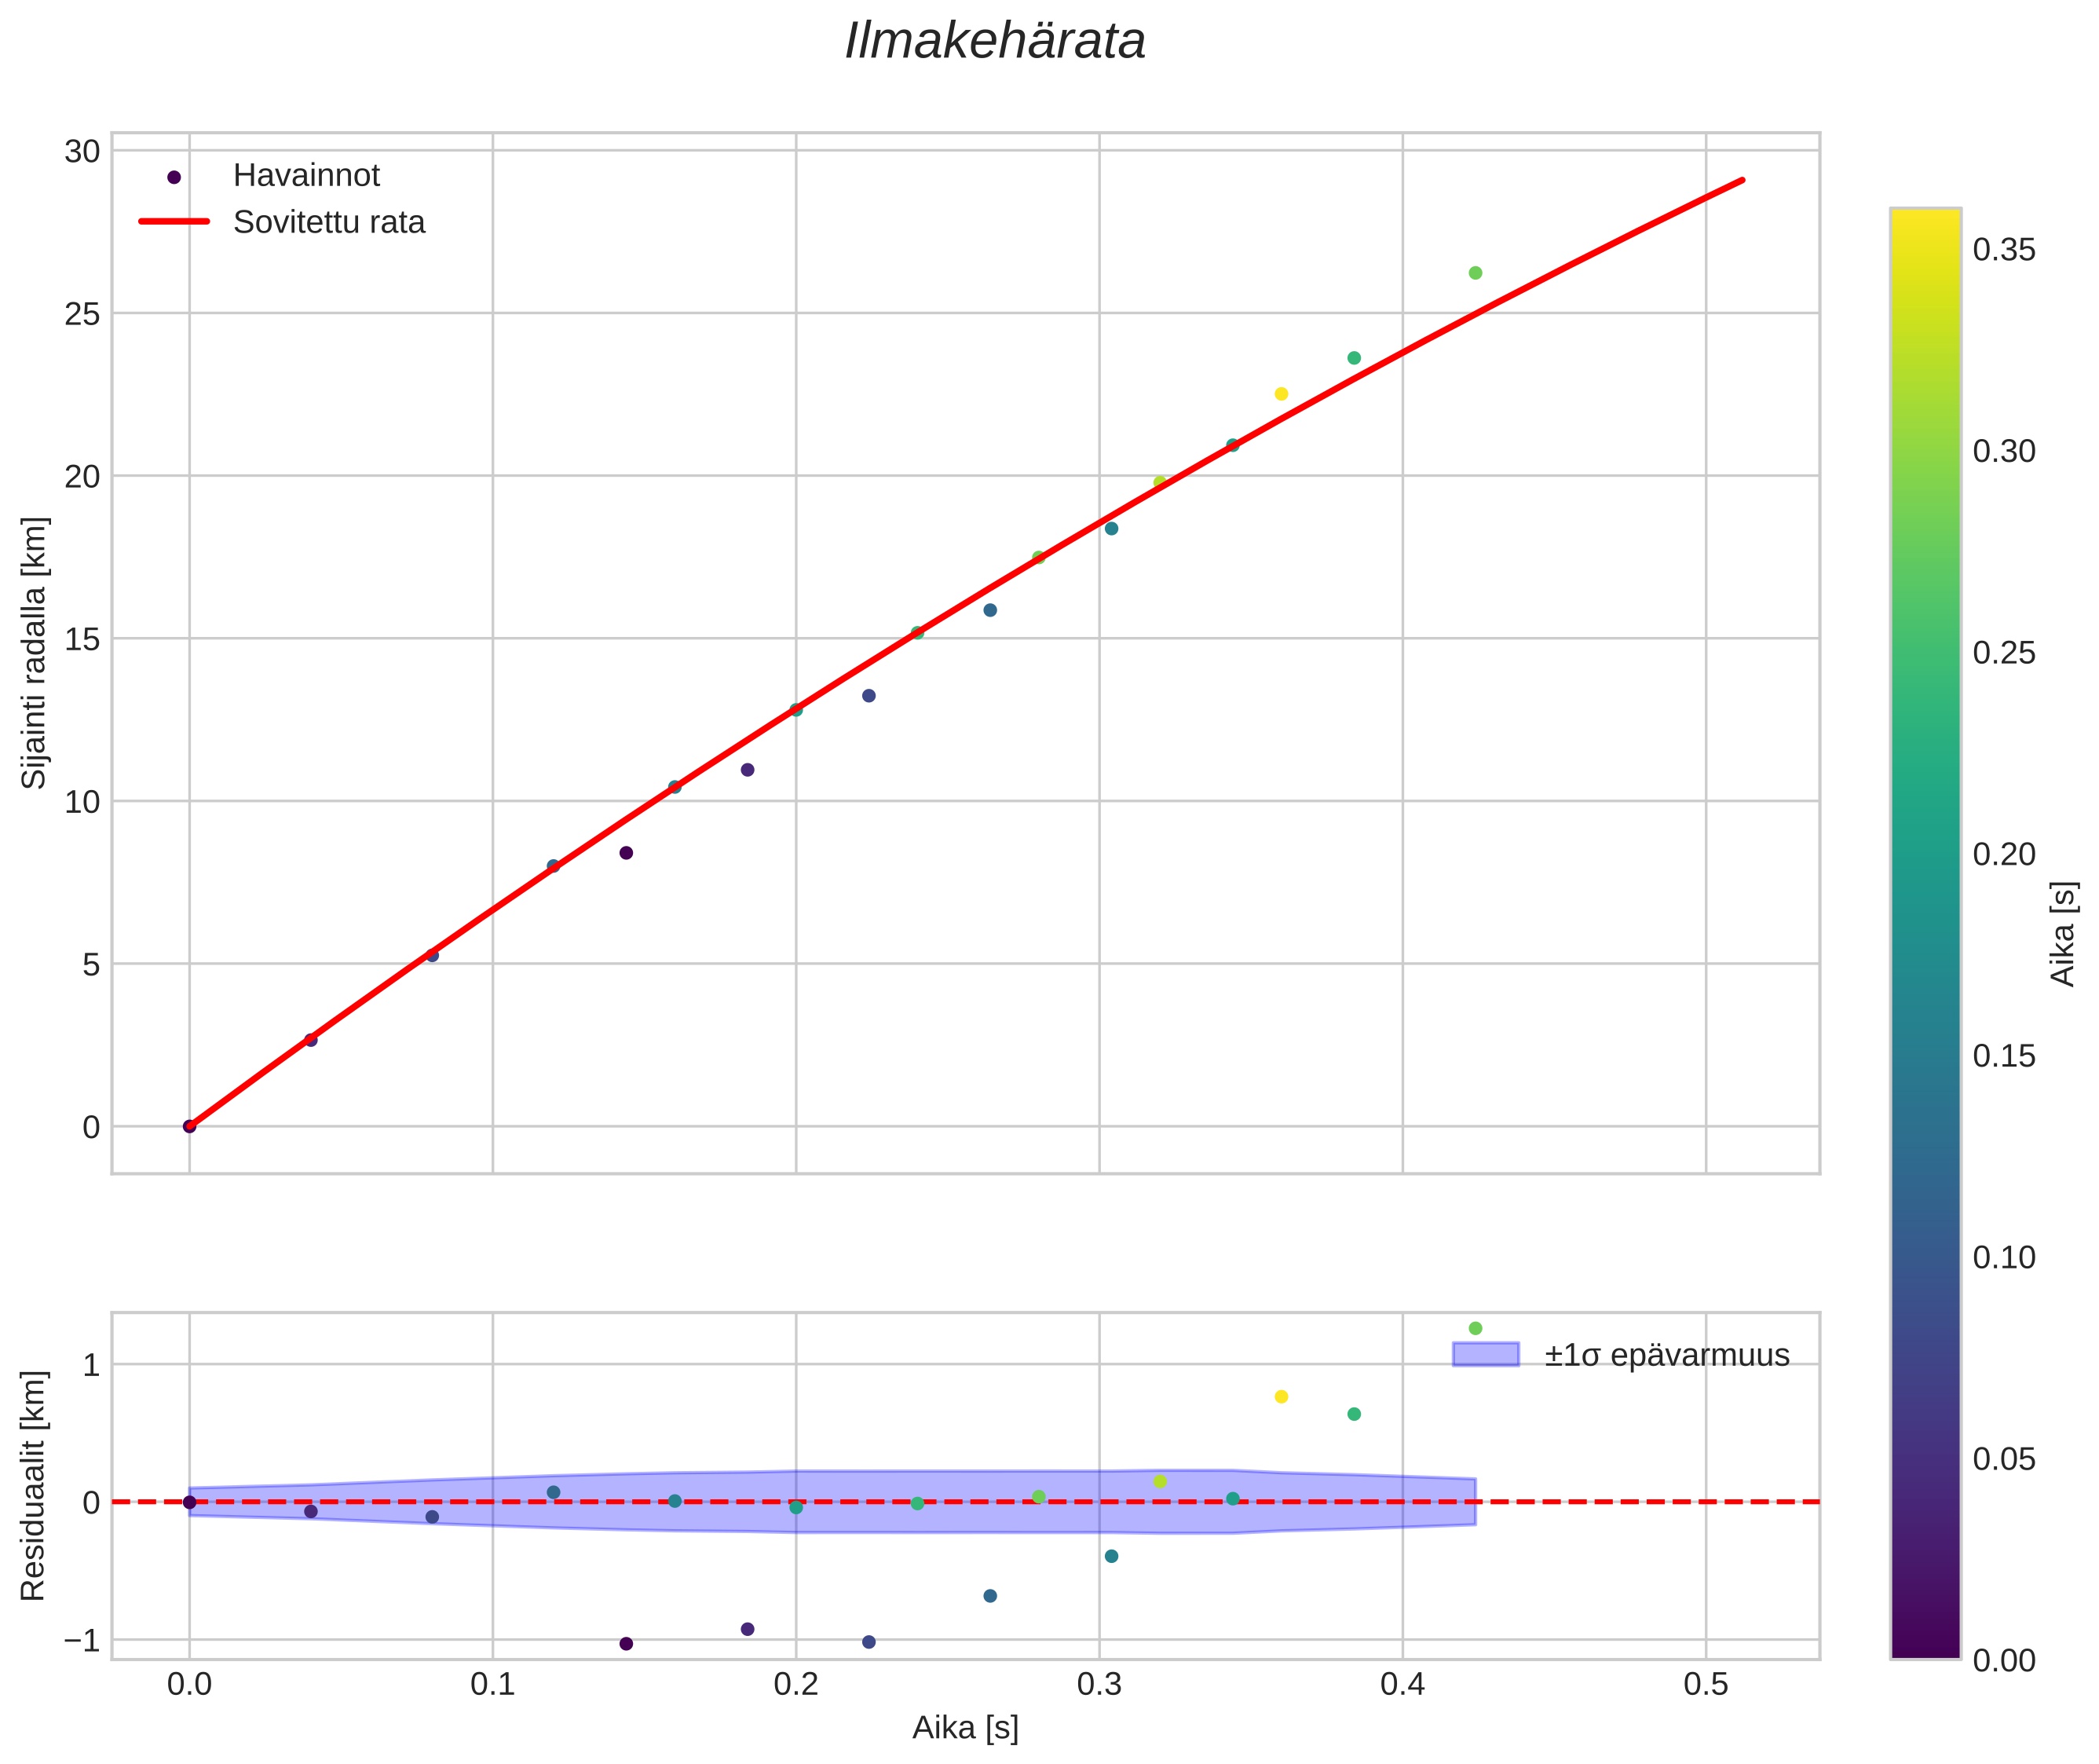Click the 0.20 colorbar tick label
The height and width of the screenshot is (1764, 2099).
(2003, 854)
